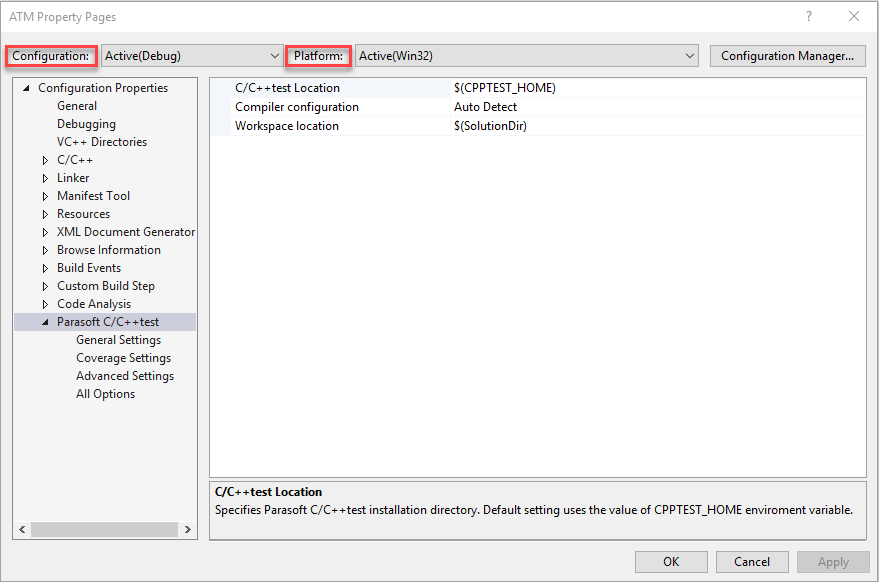Click the tree's right scroll arrow
The image size is (879, 582).
(x=188, y=529)
